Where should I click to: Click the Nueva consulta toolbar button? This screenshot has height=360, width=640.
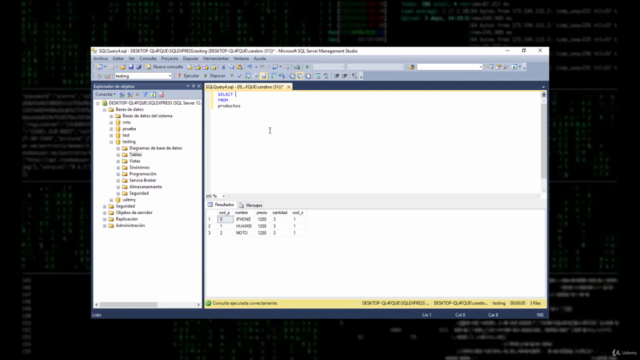click(x=164, y=67)
